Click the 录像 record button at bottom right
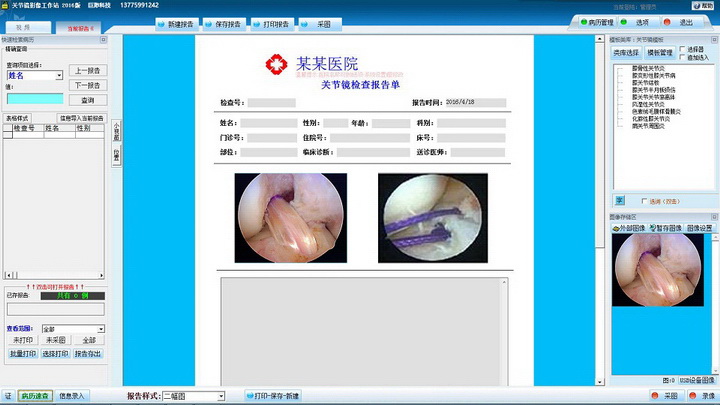This screenshot has width=720, height=405. pyautogui.click(x=703, y=396)
